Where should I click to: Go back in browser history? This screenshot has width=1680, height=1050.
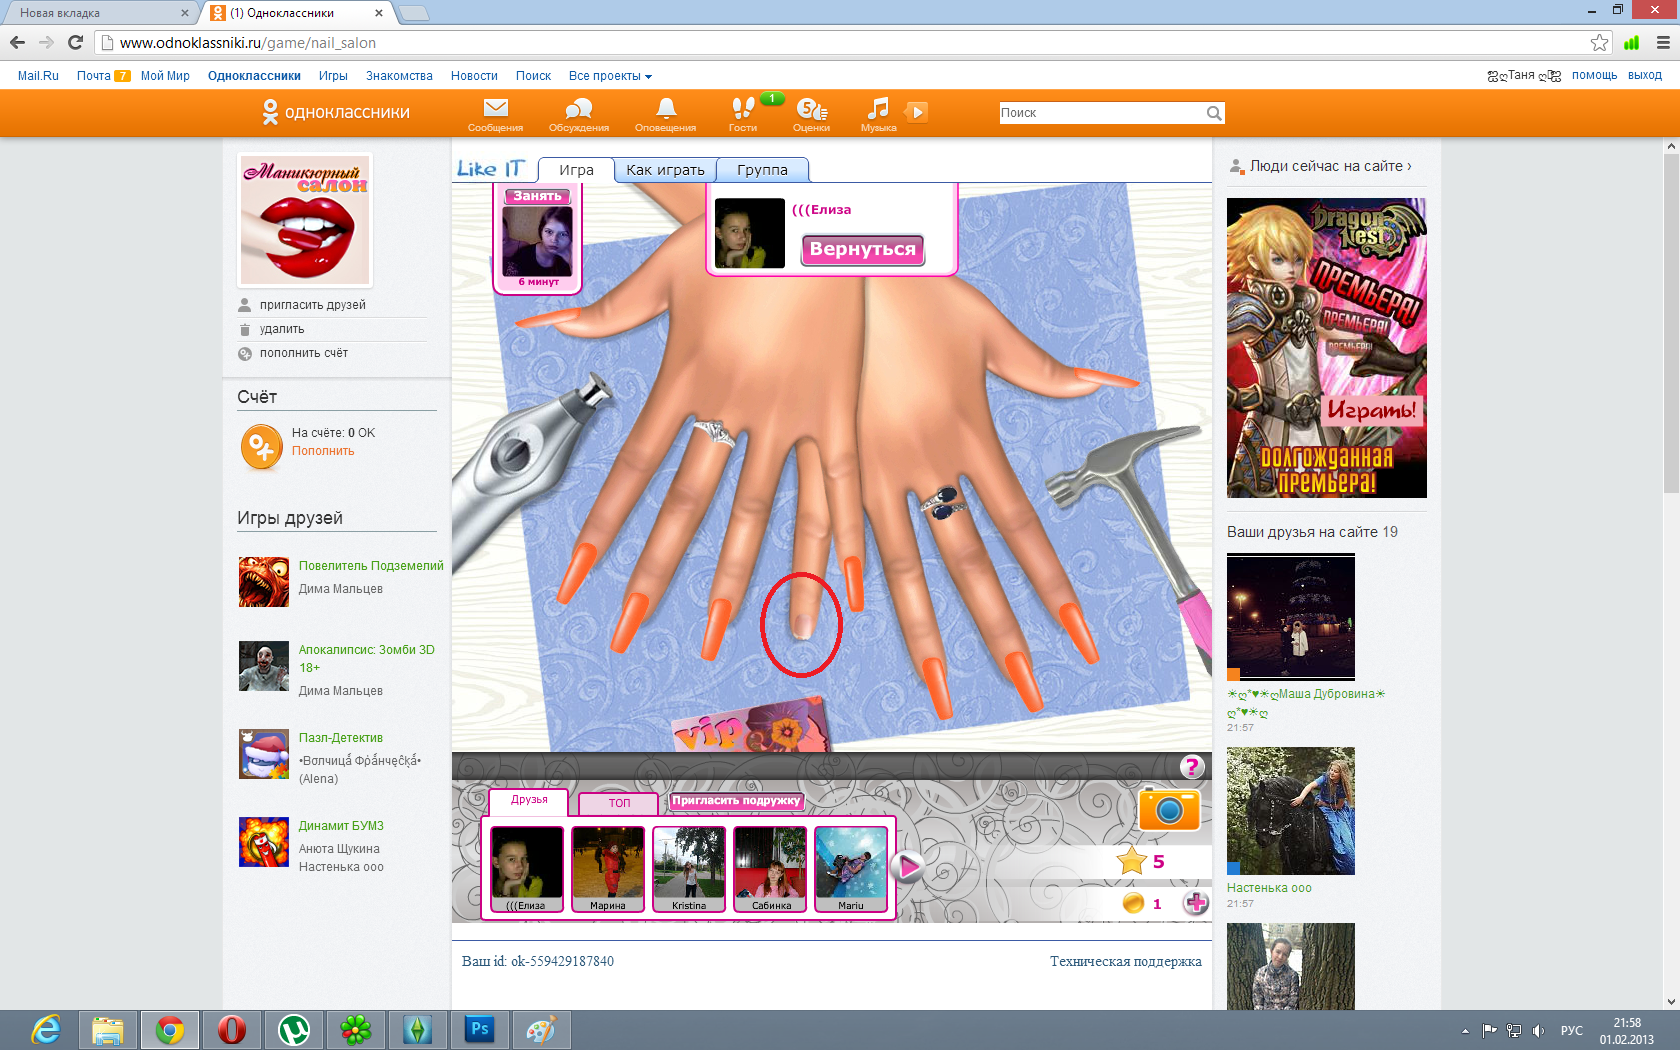click(x=17, y=42)
